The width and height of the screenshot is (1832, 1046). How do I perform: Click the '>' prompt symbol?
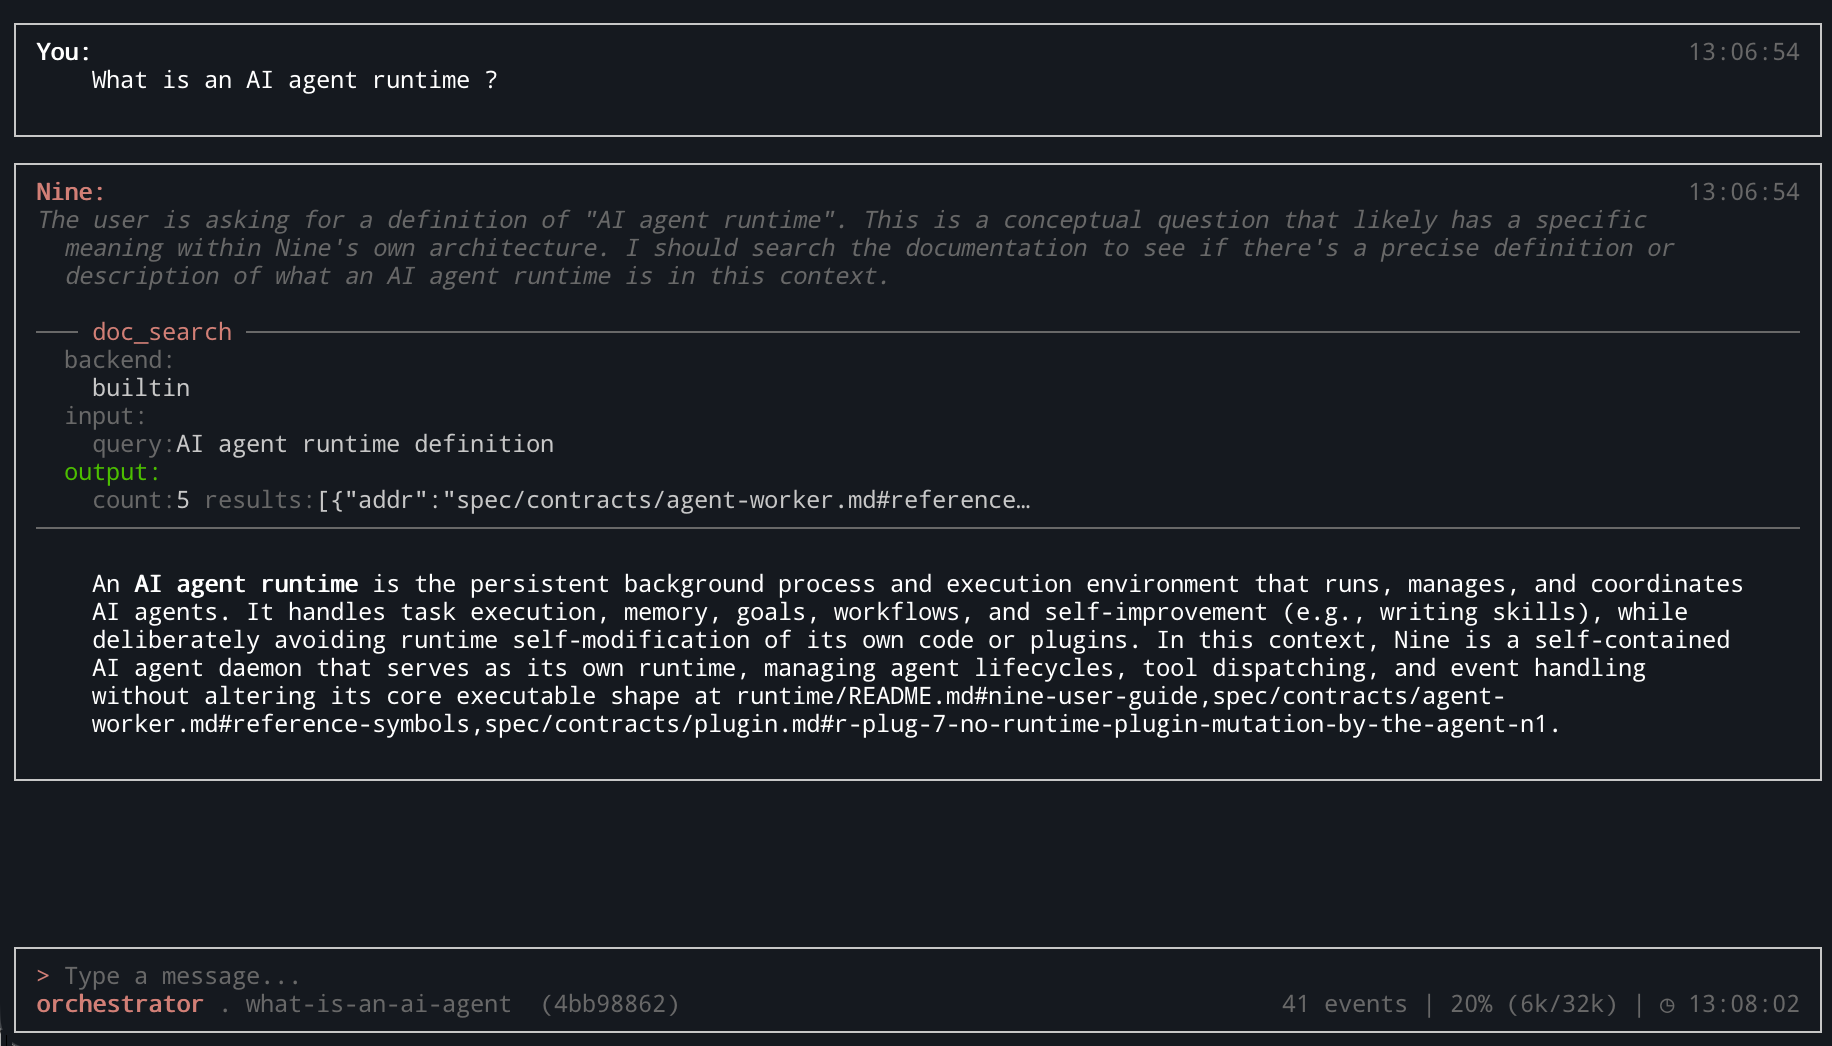(x=43, y=976)
